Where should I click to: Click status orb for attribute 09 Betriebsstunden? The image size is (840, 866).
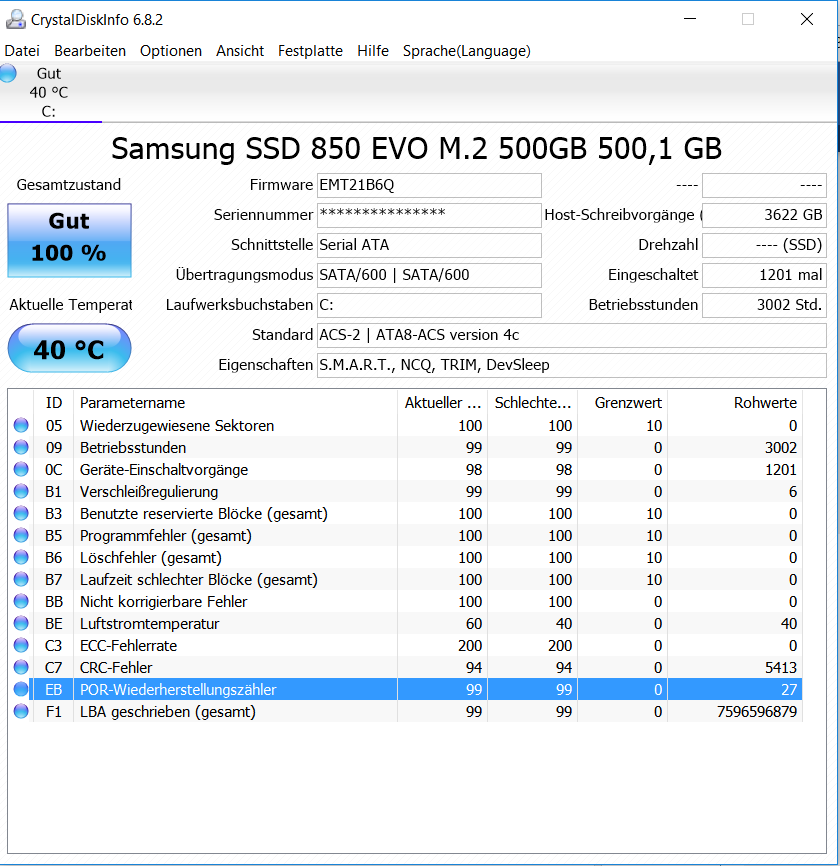point(21,447)
